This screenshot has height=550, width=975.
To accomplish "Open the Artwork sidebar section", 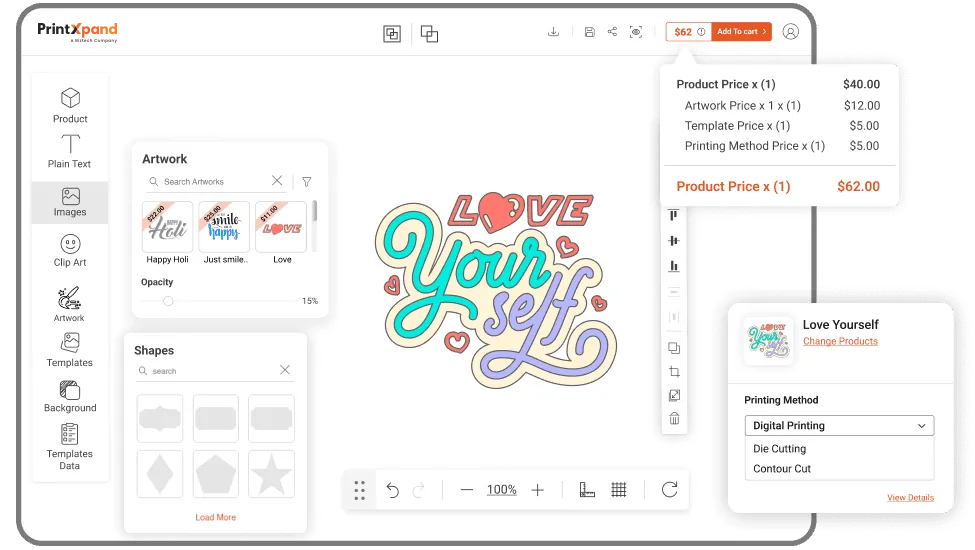I will (x=69, y=304).
